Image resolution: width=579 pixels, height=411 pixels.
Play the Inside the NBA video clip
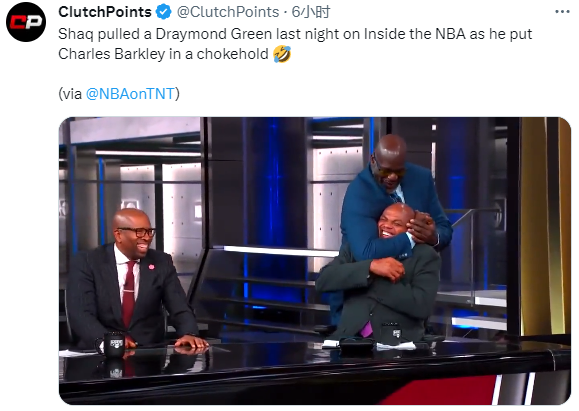[315, 261]
